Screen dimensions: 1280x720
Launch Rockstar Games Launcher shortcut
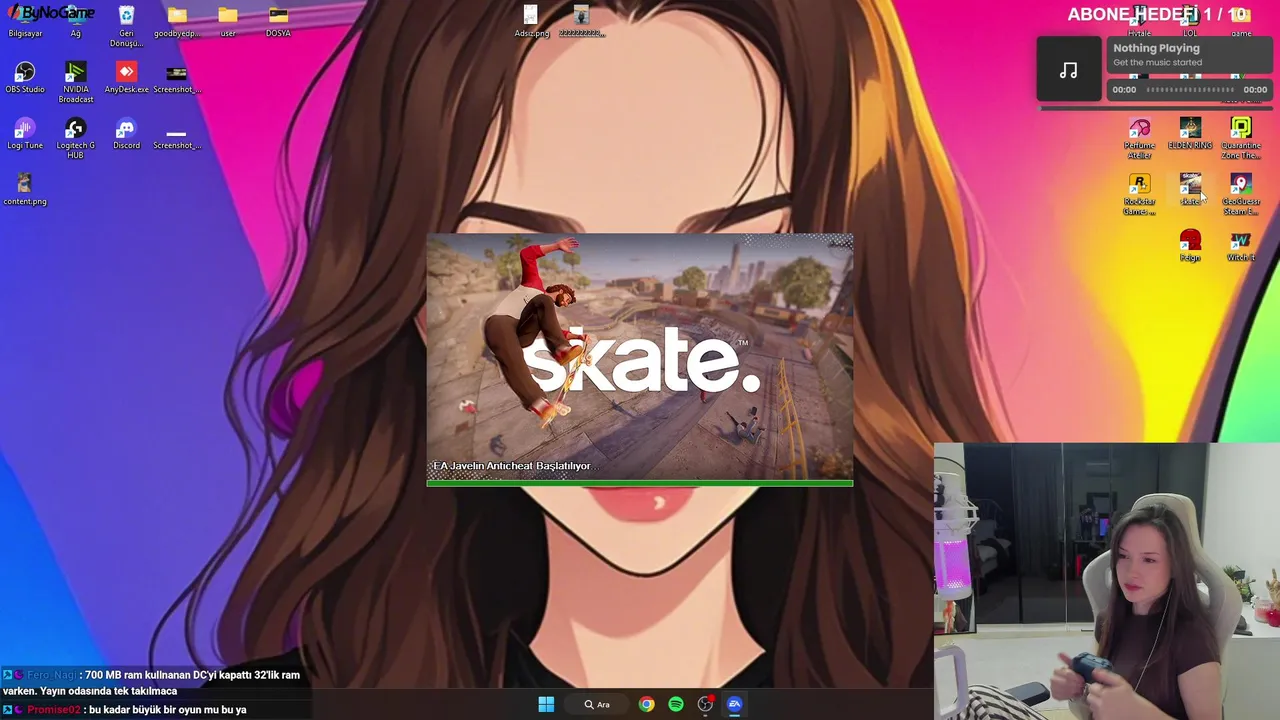click(1139, 194)
